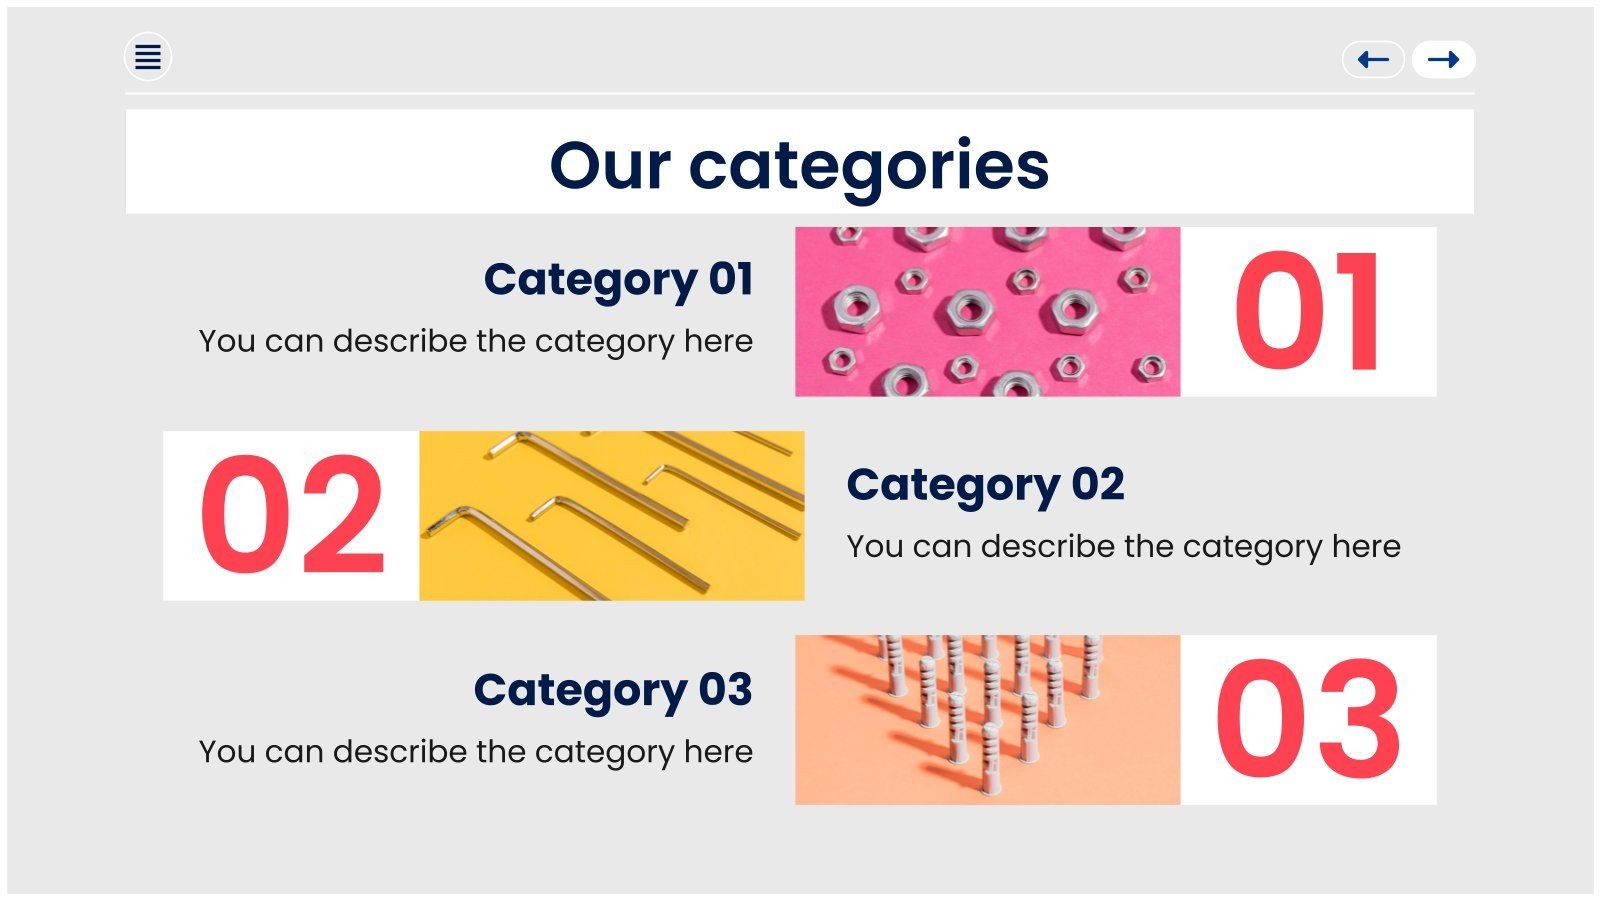The width and height of the screenshot is (1600, 900).
Task: Advance to the next slide using the arrow
Action: tap(1444, 59)
